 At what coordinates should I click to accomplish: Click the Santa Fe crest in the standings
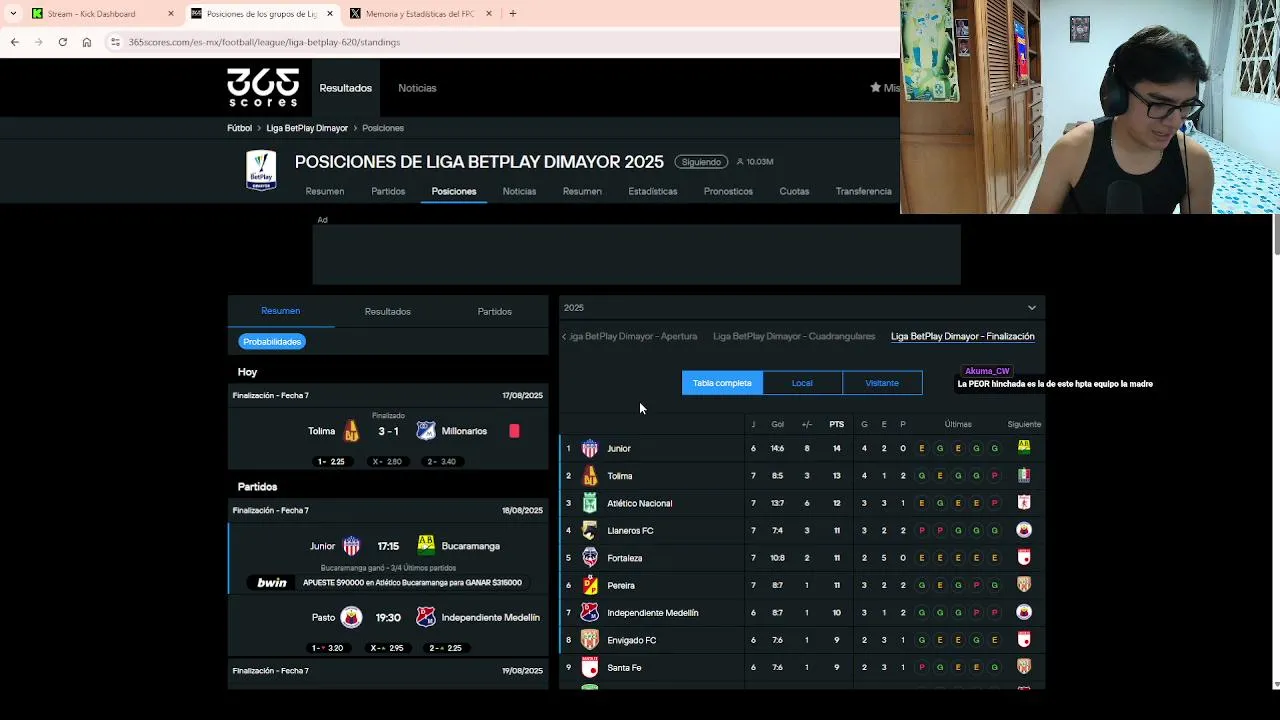pos(590,667)
